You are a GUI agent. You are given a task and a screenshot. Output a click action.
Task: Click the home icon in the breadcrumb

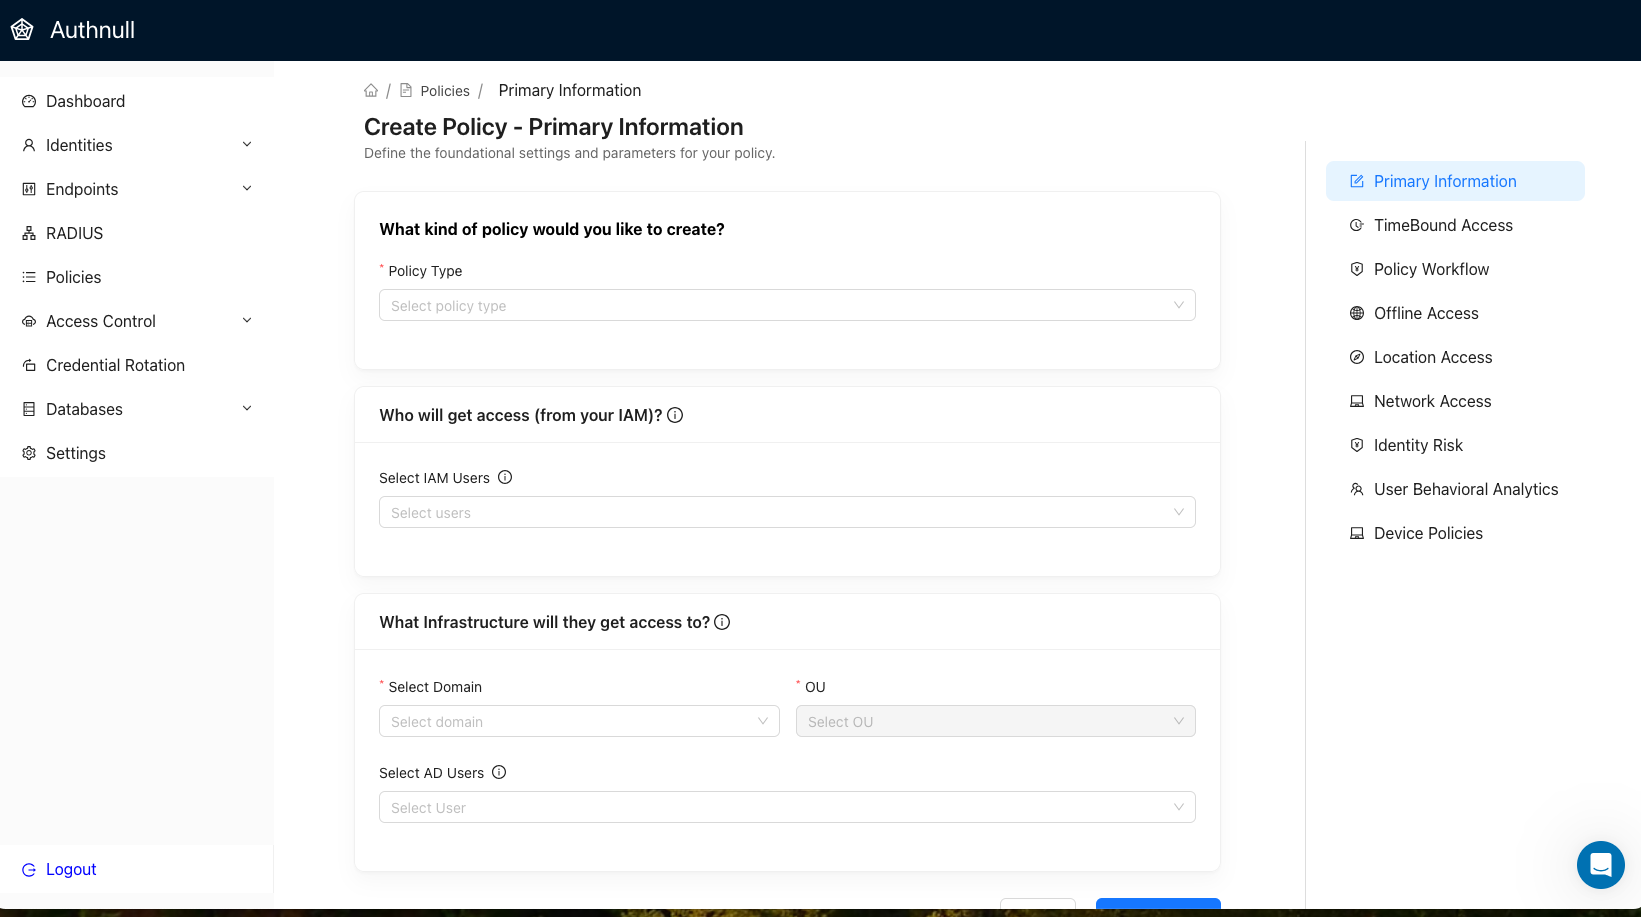point(370,90)
